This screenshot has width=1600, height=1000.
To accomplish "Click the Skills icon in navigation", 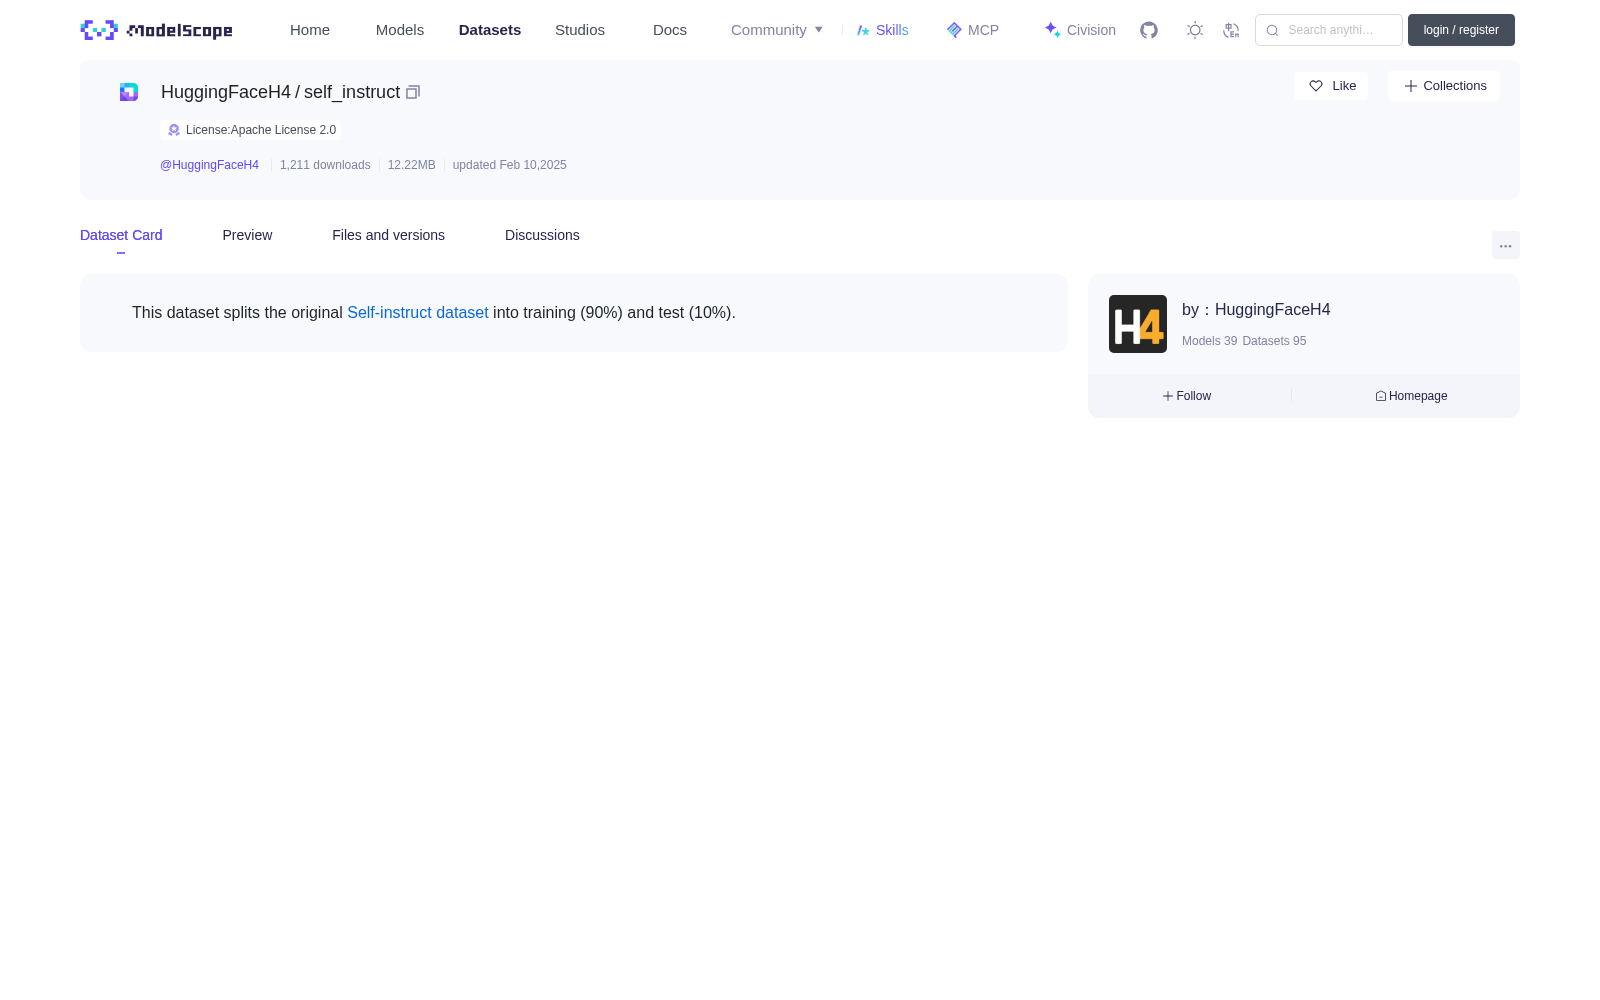I will (863, 30).
